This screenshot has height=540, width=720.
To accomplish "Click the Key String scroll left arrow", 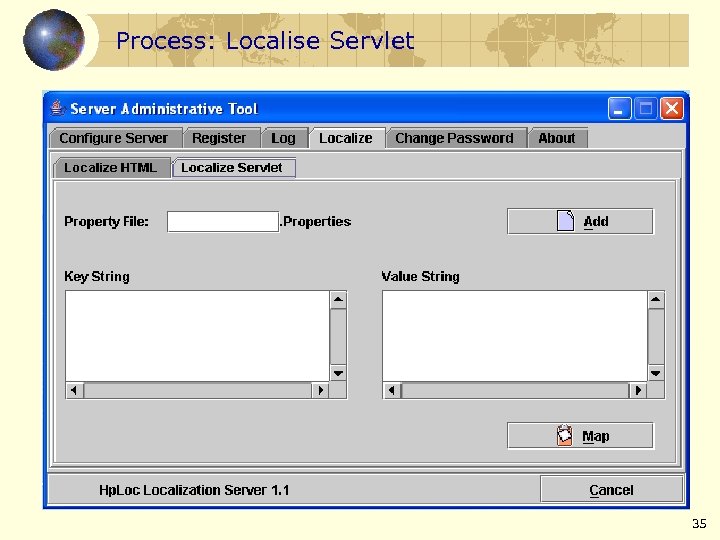I will click(74, 390).
